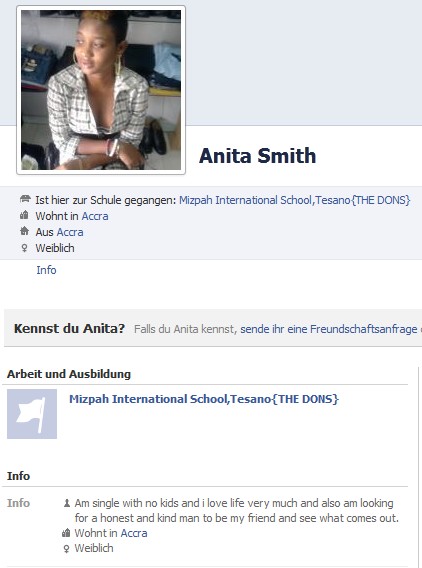422x568 pixels.
Task: Click the white flag school placeholder icon
Action: [x=32, y=414]
